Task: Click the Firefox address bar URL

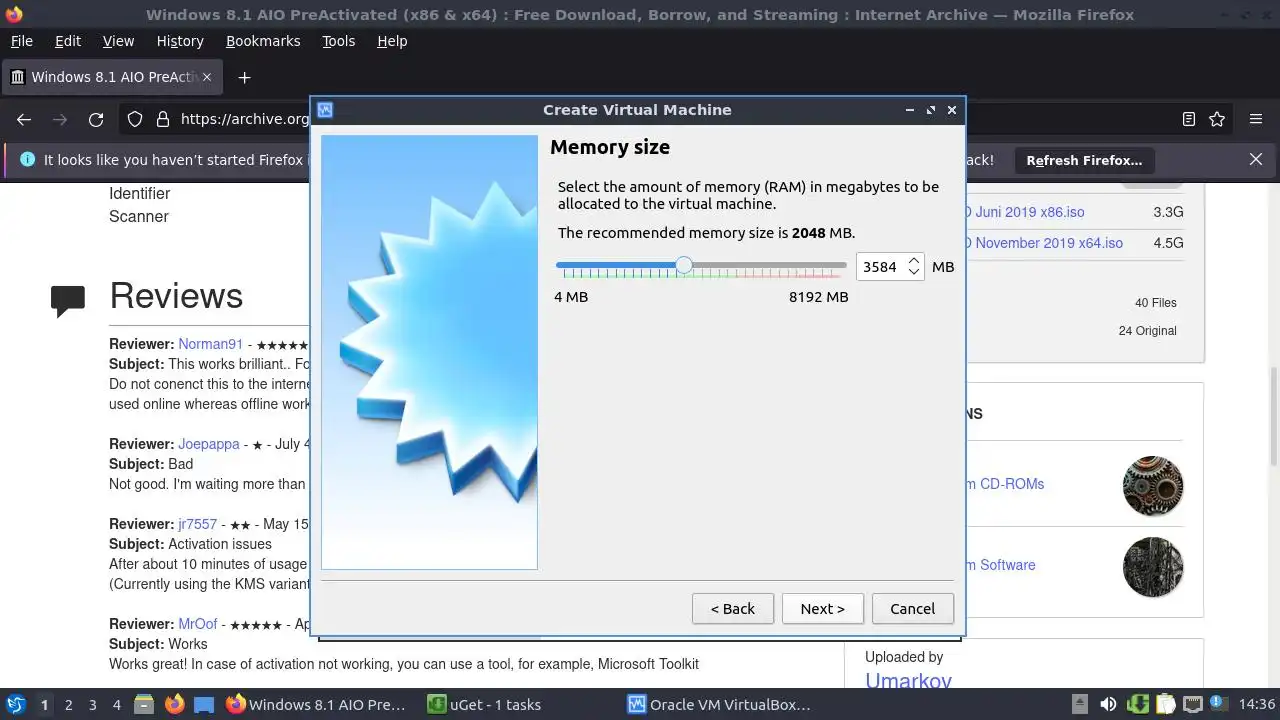Action: click(x=245, y=119)
